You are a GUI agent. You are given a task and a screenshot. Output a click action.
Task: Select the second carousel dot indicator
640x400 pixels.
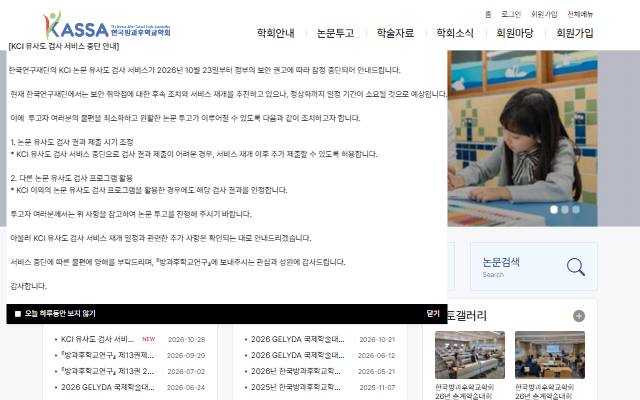(565, 209)
